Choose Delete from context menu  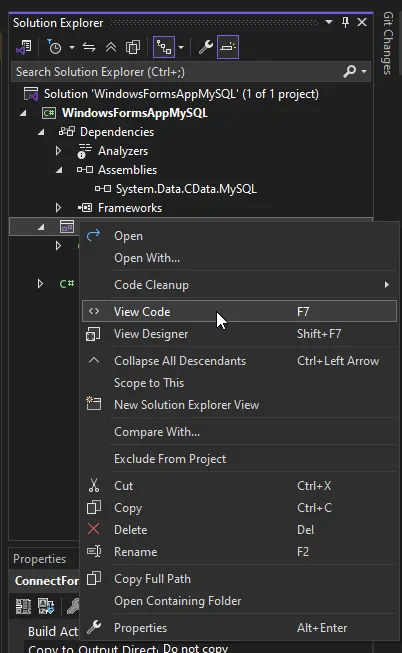[x=239, y=530]
